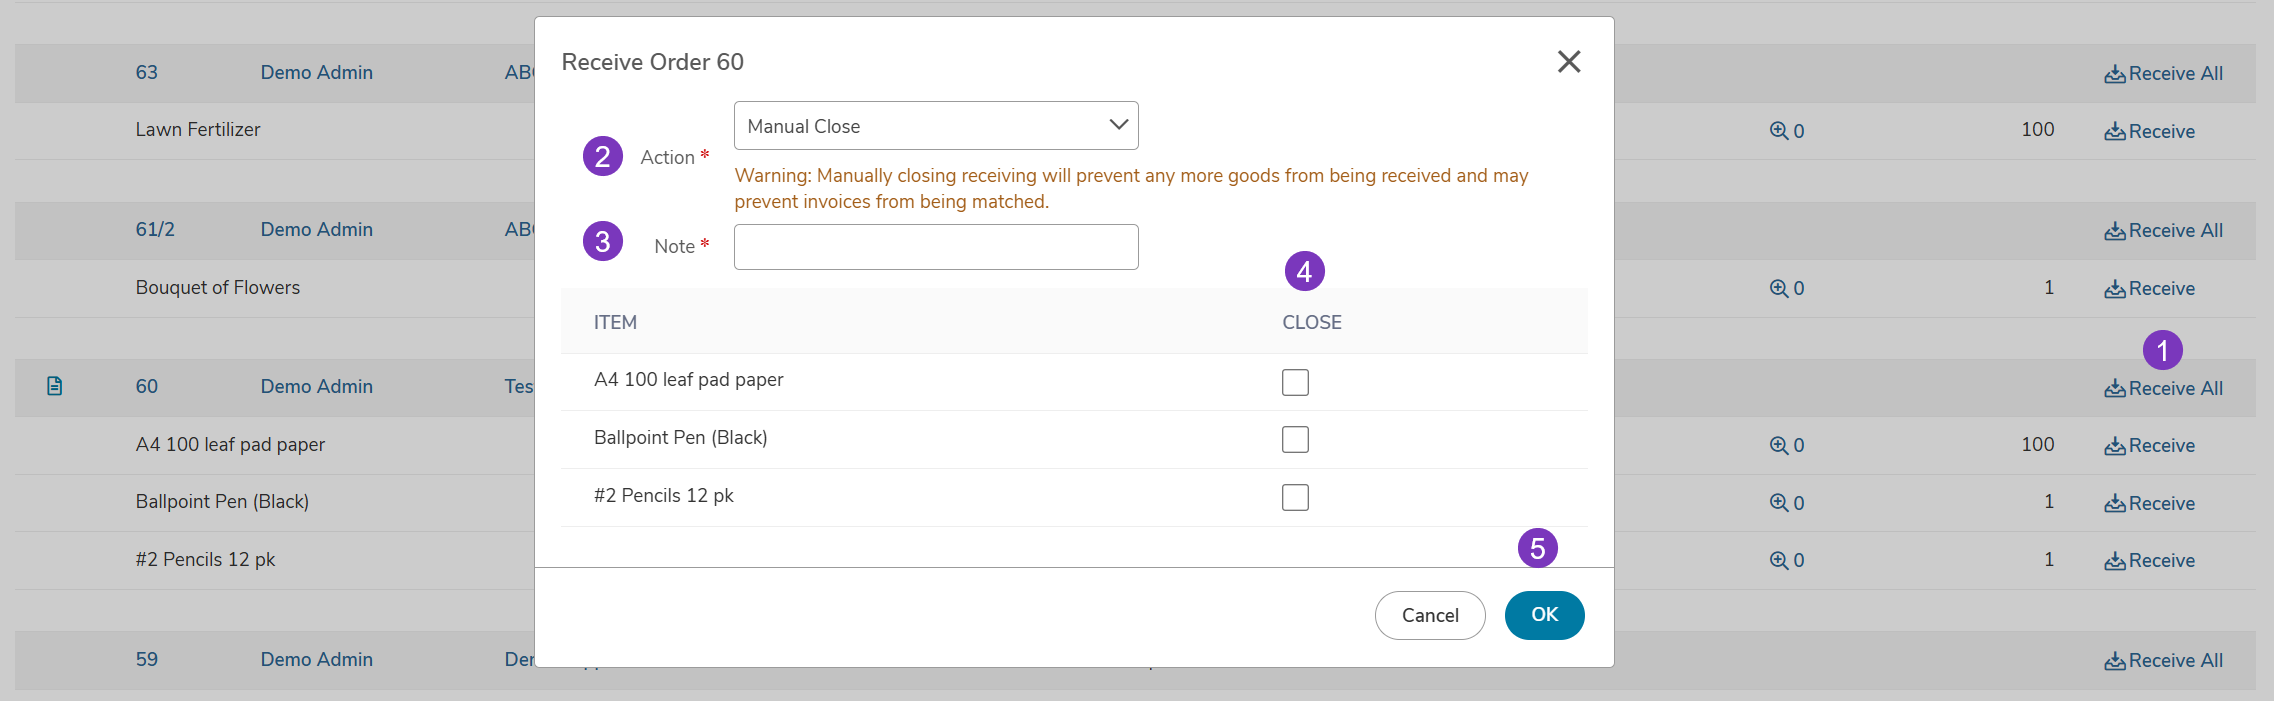The image size is (2274, 701).
Task: Click Receive All for order 61/2
Action: click(x=2163, y=231)
